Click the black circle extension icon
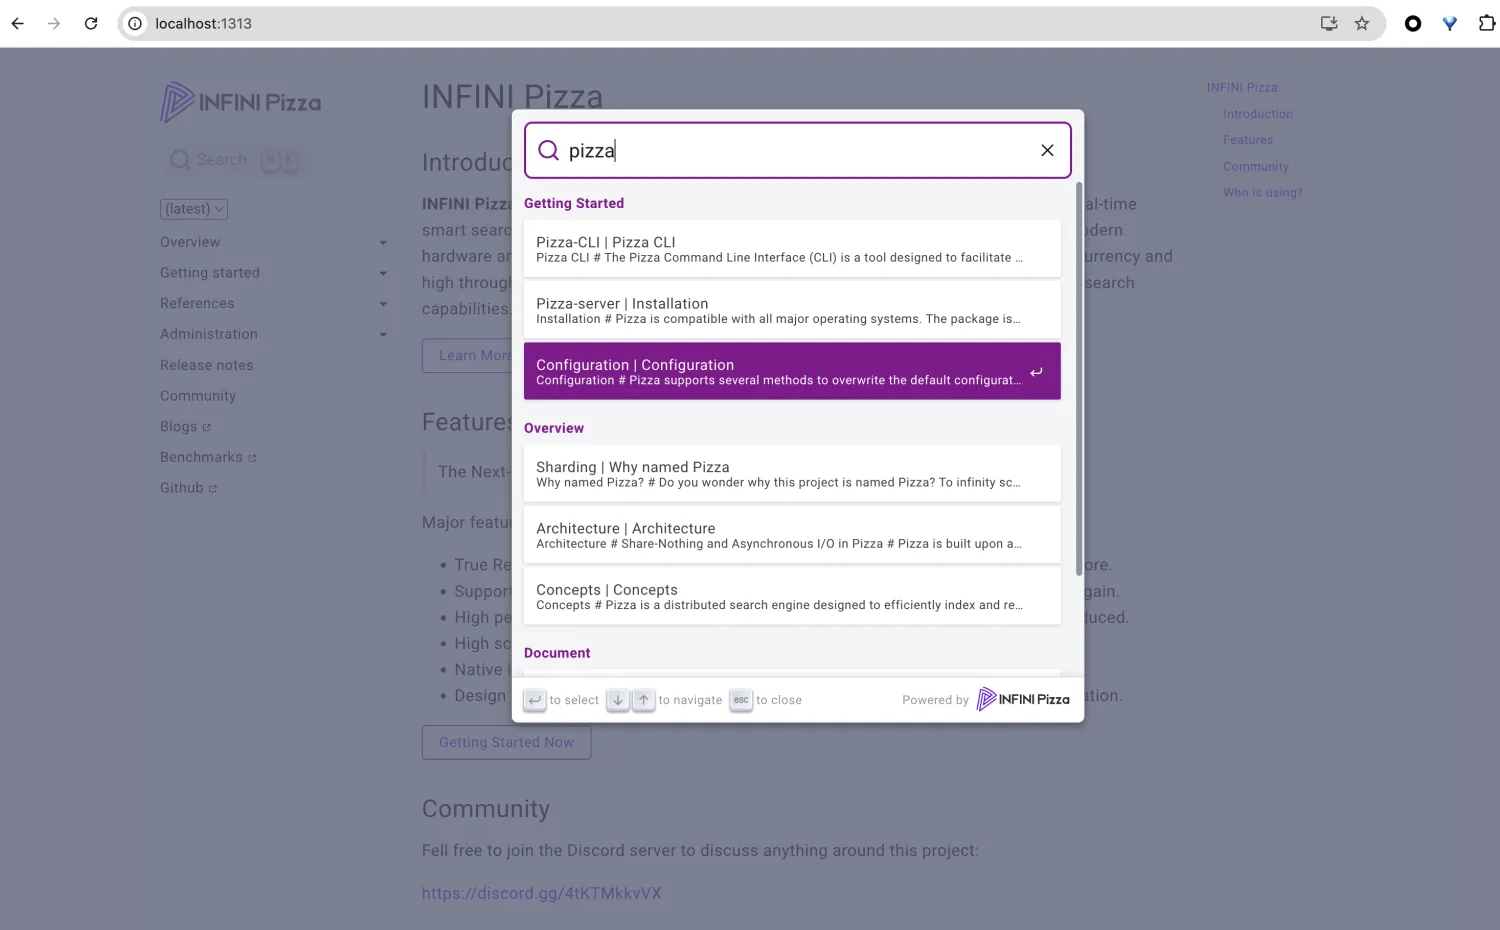 [1413, 23]
